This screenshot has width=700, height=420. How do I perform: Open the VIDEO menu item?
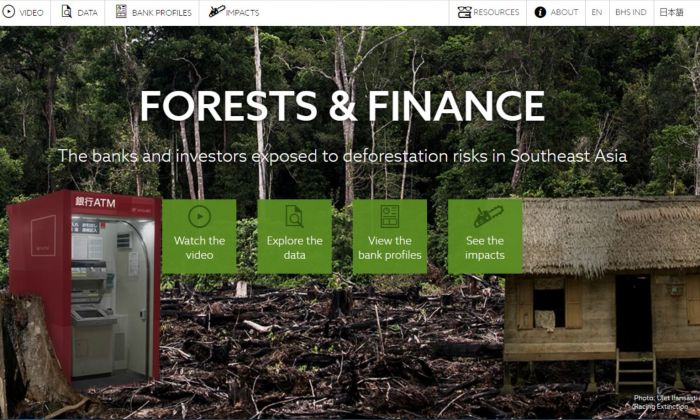click(x=25, y=12)
